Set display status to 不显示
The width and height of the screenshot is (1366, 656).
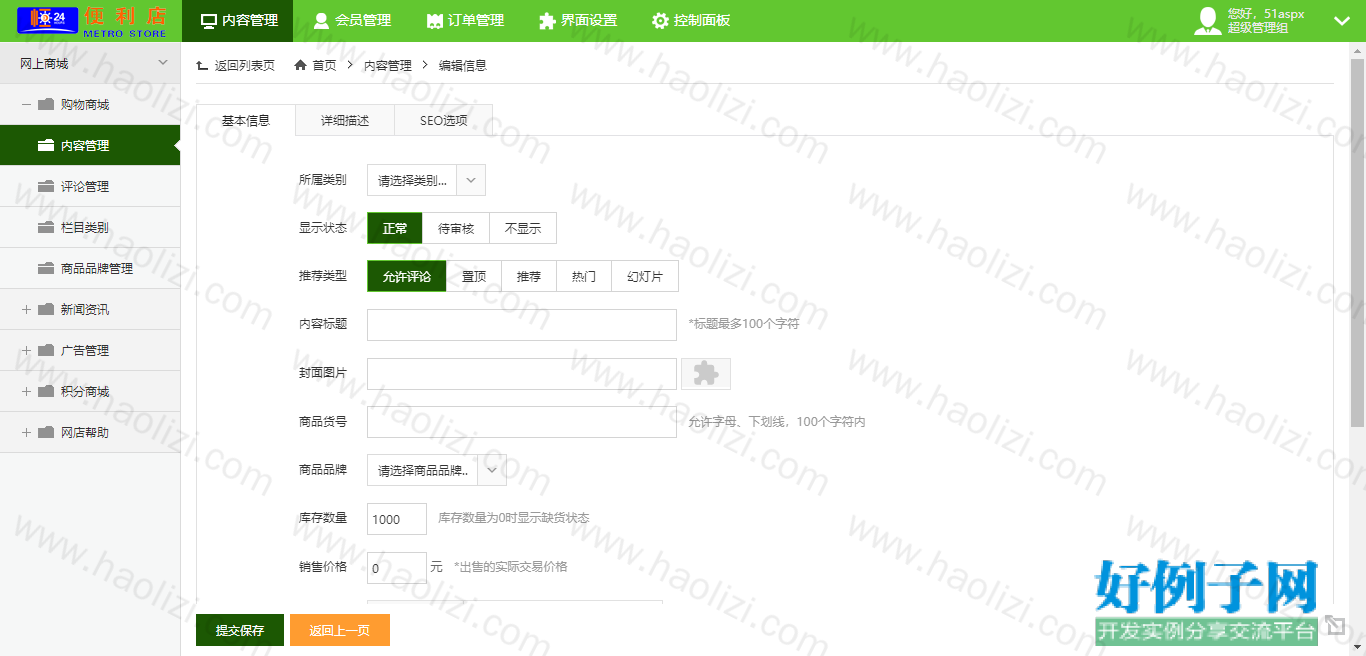(523, 228)
